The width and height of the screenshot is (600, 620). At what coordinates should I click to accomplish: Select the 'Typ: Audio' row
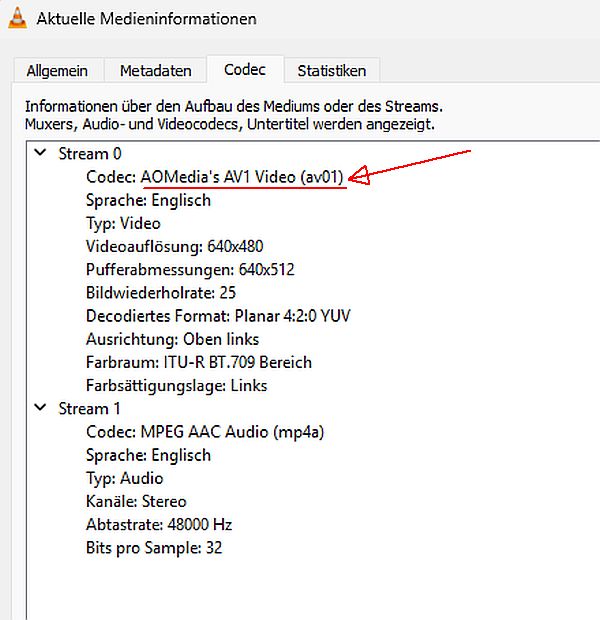(125, 478)
